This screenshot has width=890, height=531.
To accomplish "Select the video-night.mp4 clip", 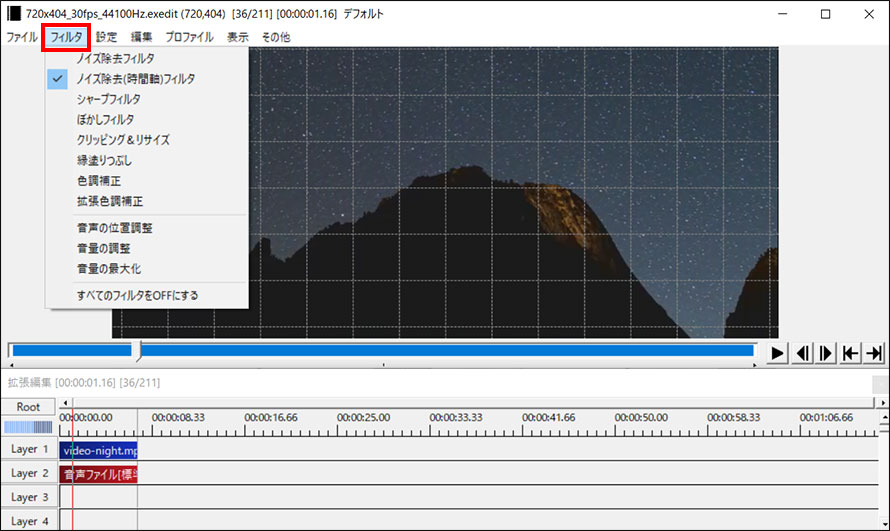I will pyautogui.click(x=98, y=450).
